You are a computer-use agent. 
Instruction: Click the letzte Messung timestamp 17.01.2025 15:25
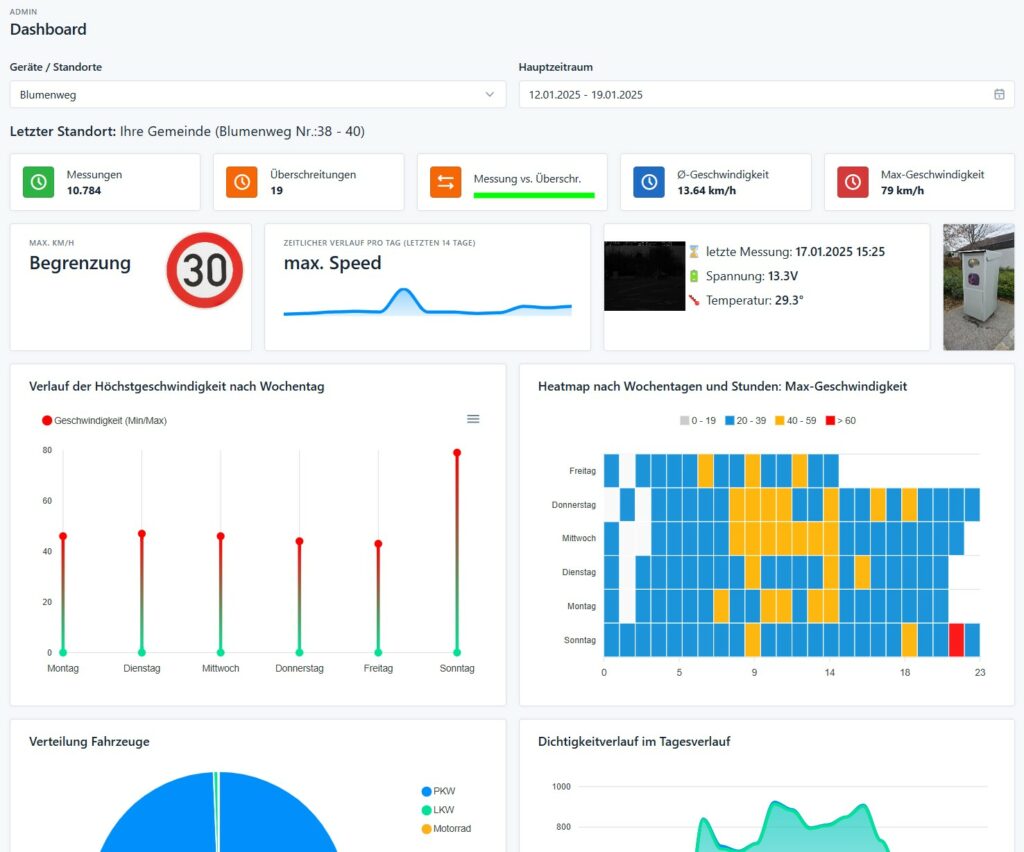[840, 251]
